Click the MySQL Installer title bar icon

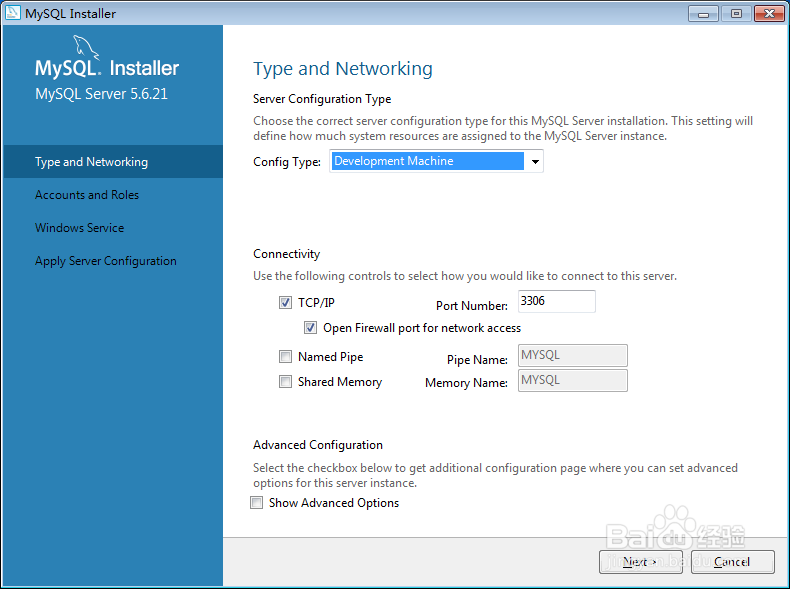13,13
